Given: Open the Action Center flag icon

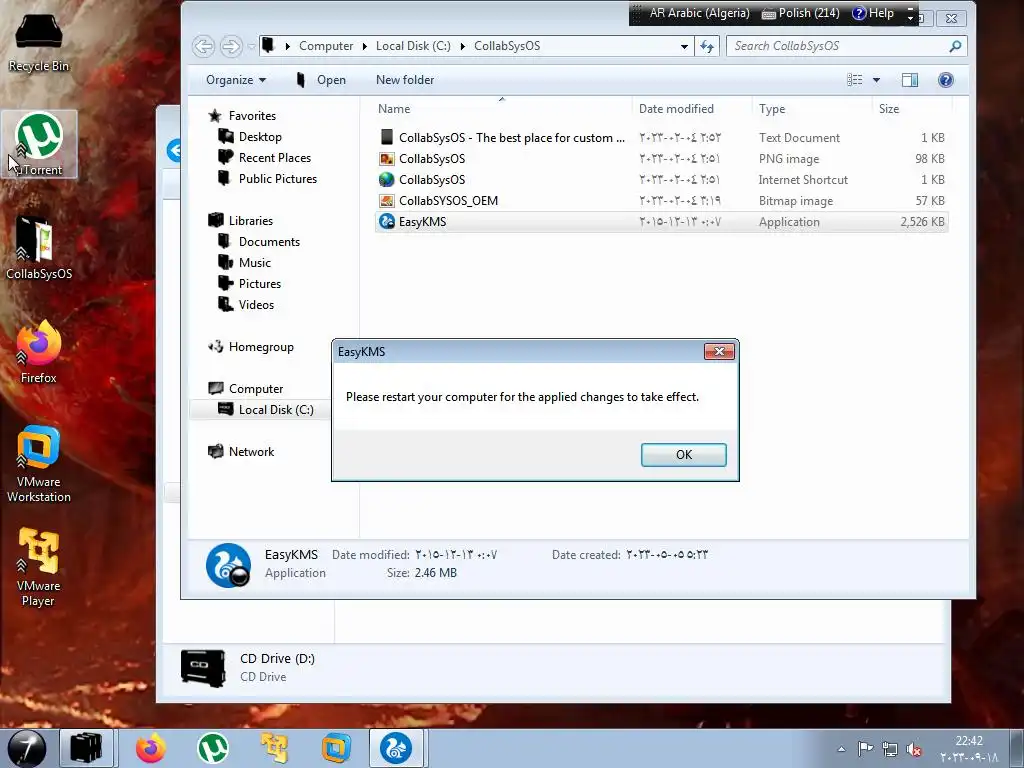Looking at the screenshot, I should coord(865,749).
